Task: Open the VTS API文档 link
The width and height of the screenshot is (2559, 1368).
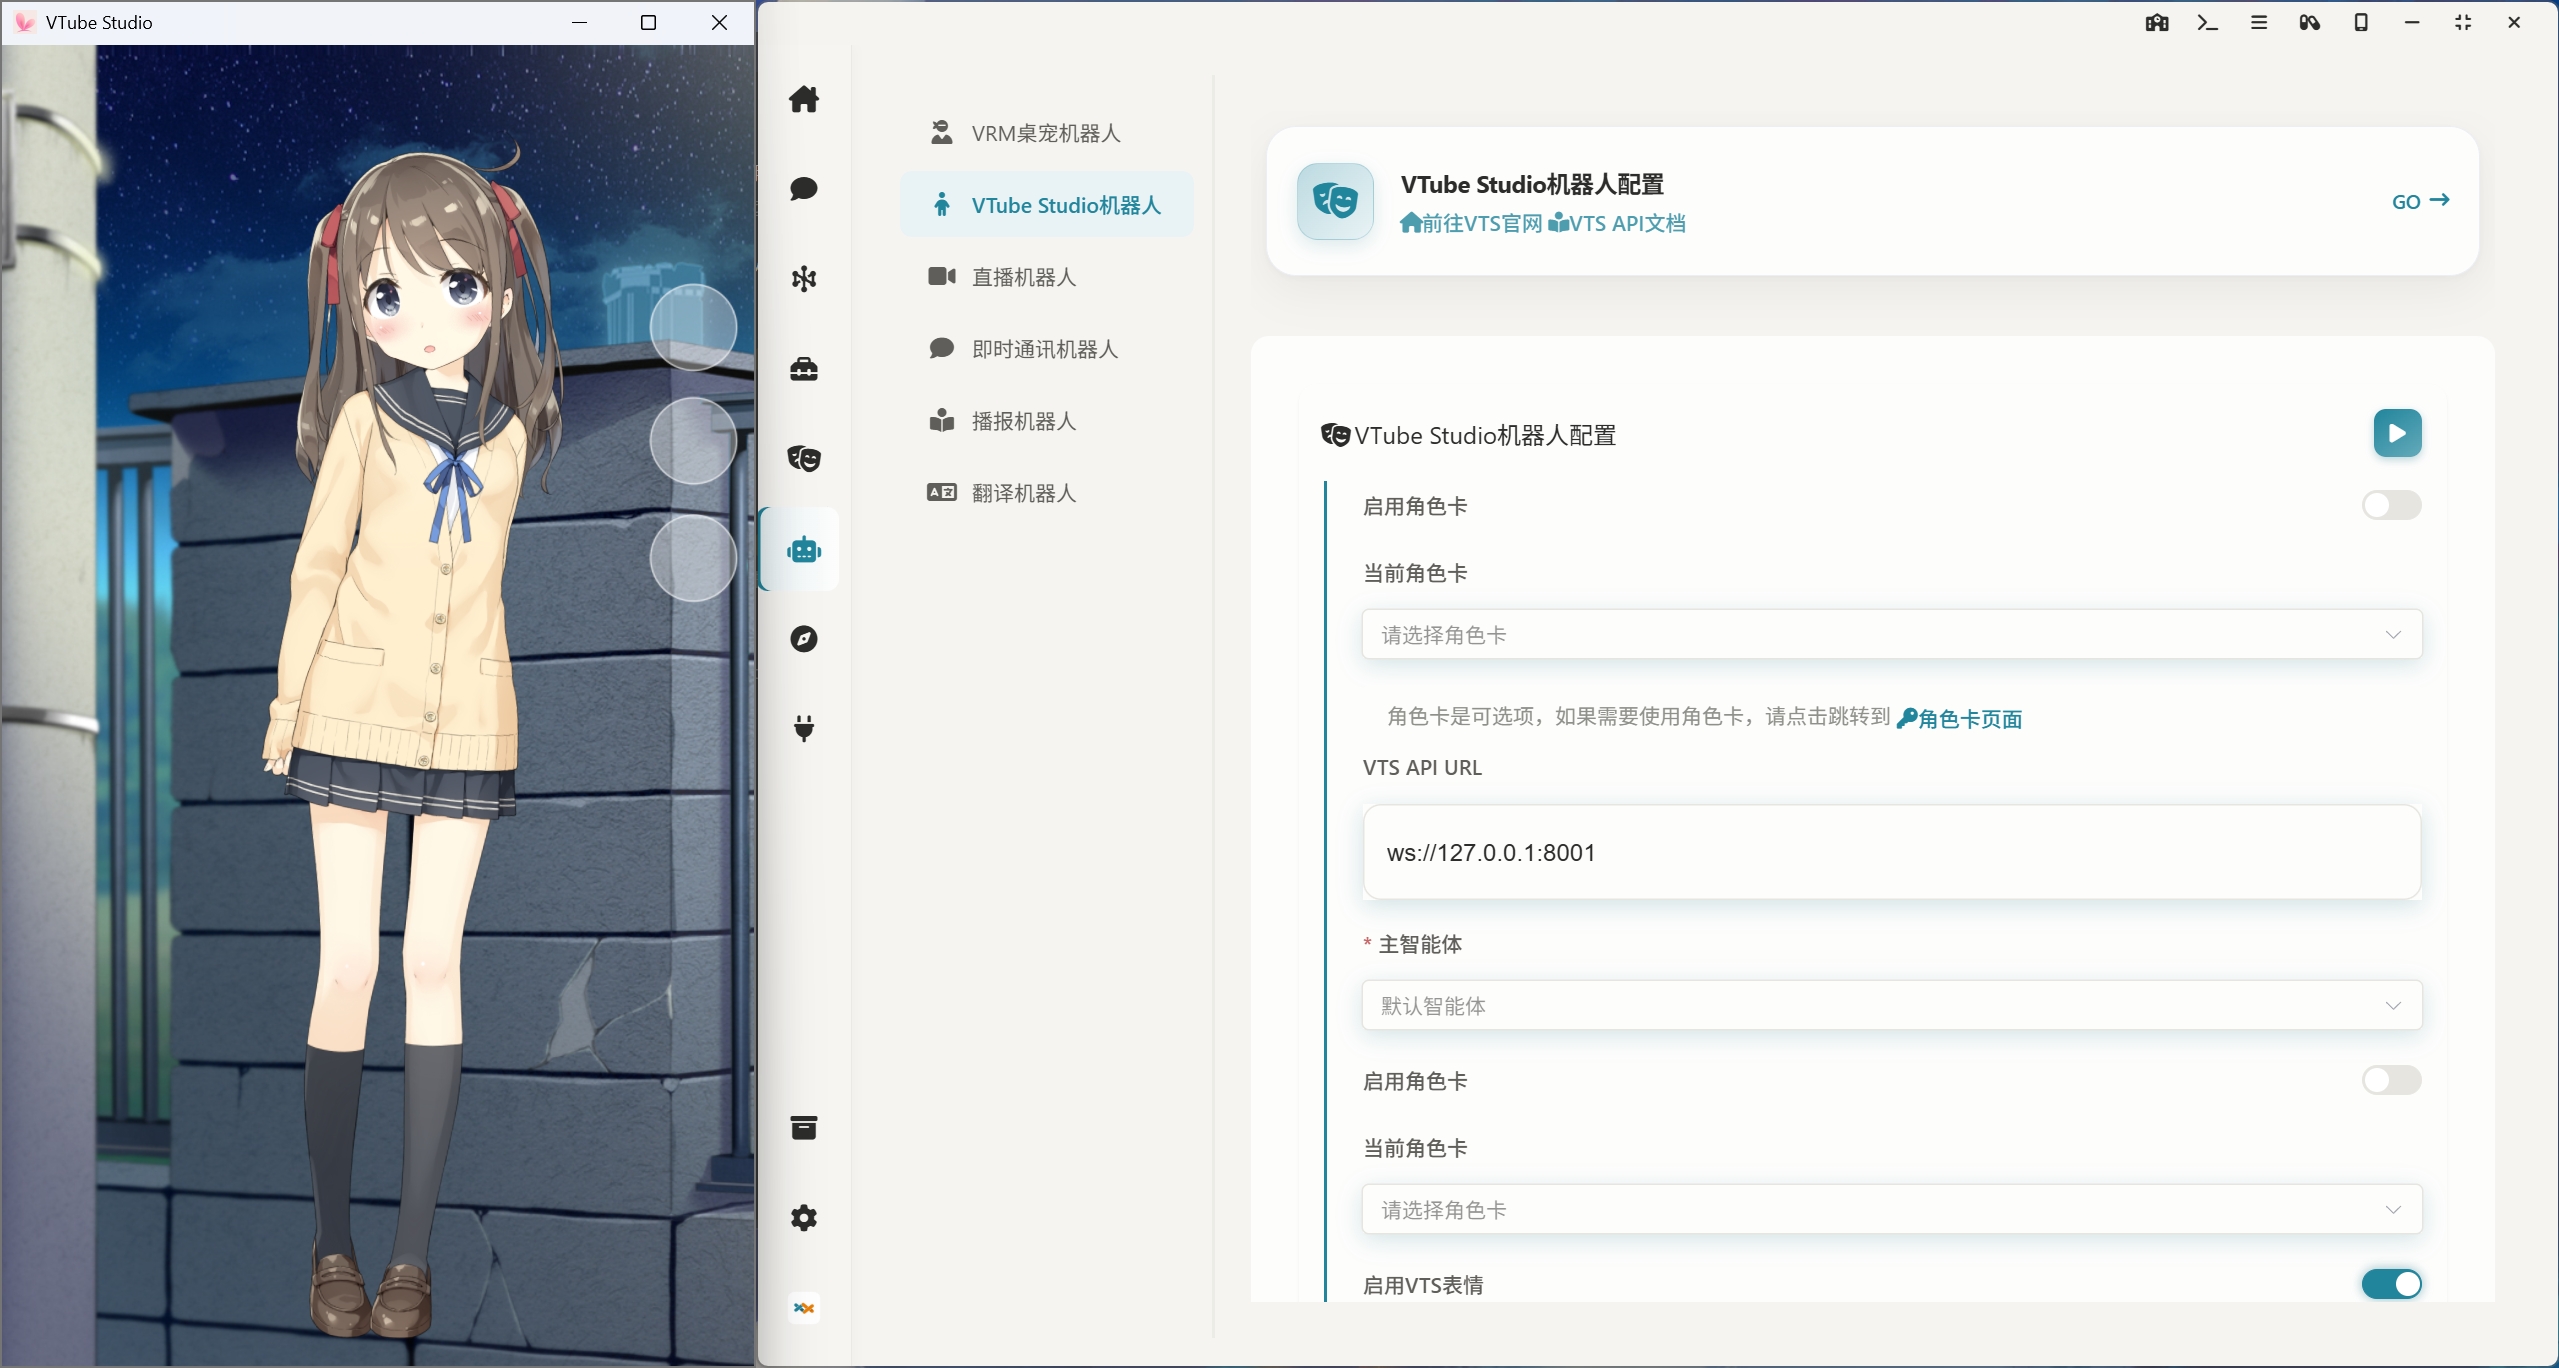Action: [x=1617, y=223]
